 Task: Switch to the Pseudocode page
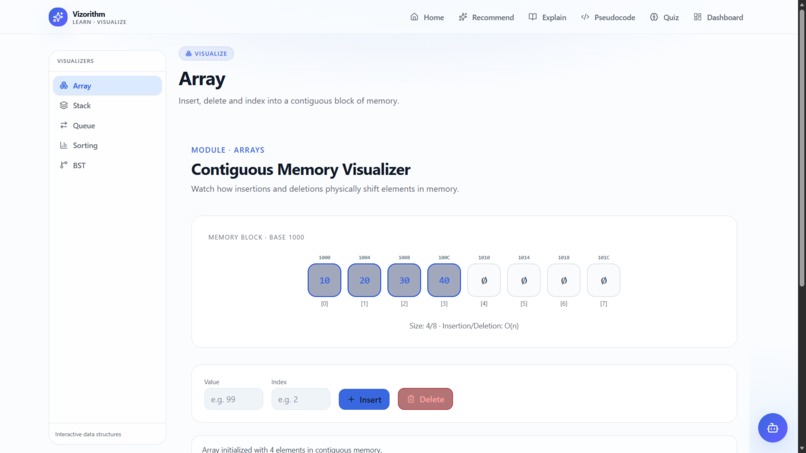(x=608, y=17)
